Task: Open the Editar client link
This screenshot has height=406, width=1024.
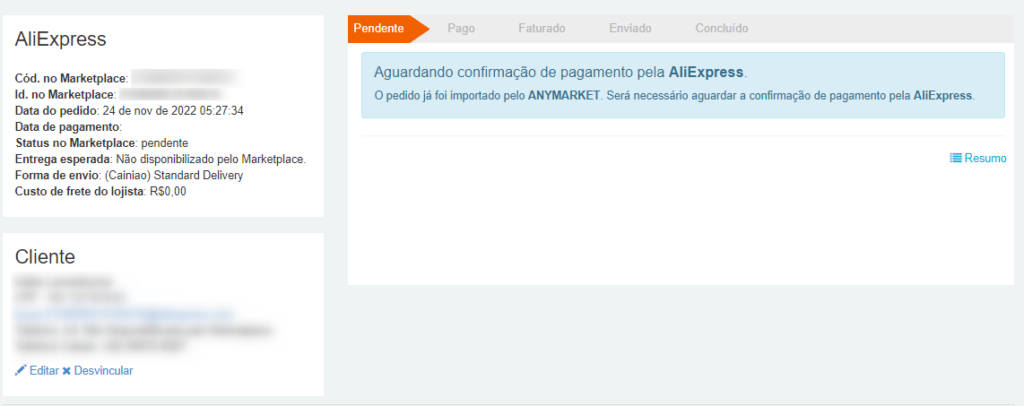Action: pos(44,371)
